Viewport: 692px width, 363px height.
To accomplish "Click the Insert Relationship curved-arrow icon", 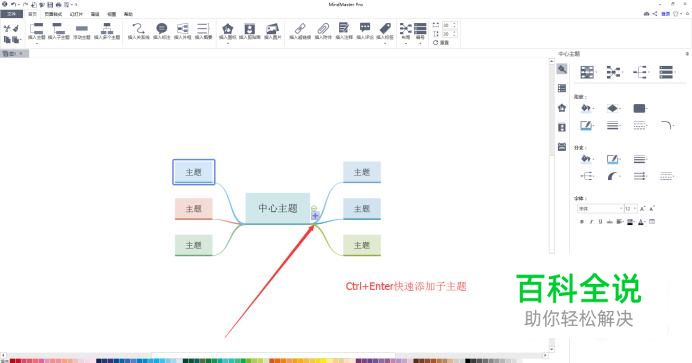I will point(139,29).
